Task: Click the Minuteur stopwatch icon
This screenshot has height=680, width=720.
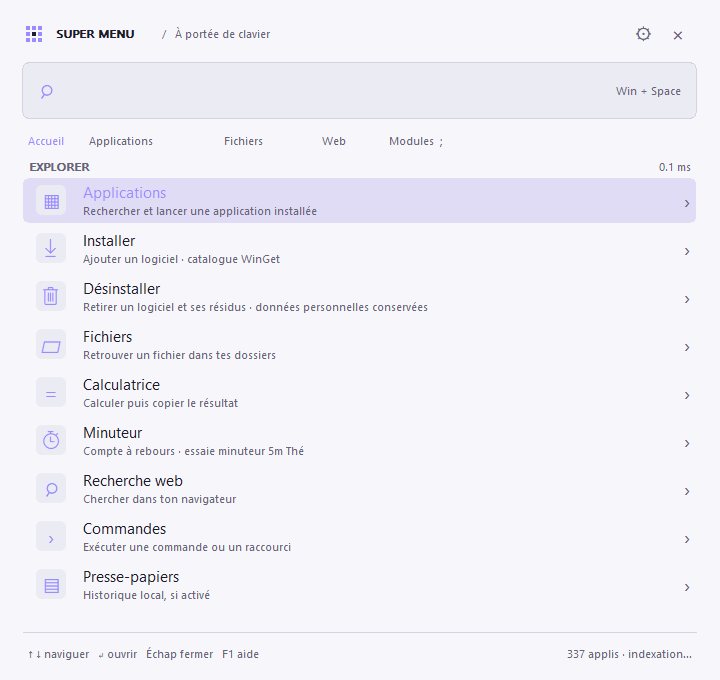Action: coord(51,440)
